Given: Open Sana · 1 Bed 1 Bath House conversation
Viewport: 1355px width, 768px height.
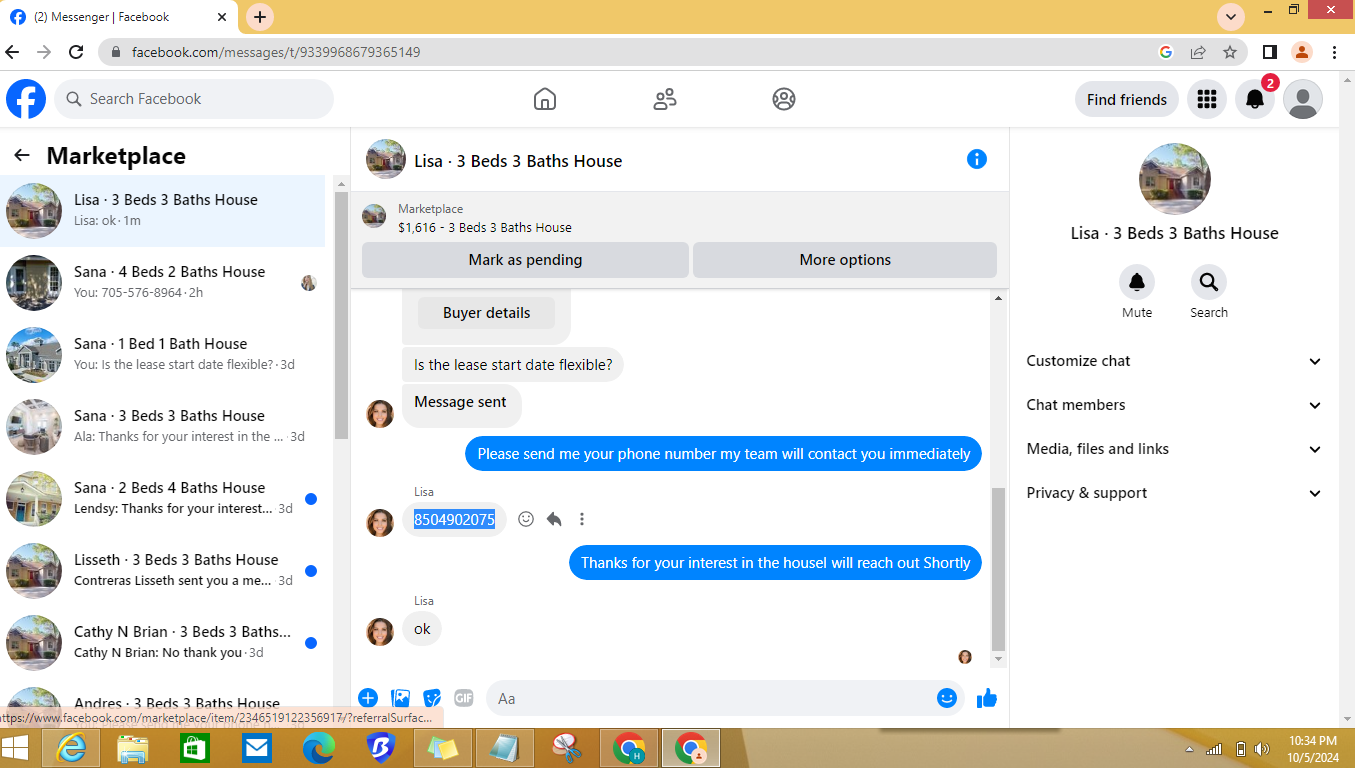Looking at the screenshot, I should coord(163,355).
